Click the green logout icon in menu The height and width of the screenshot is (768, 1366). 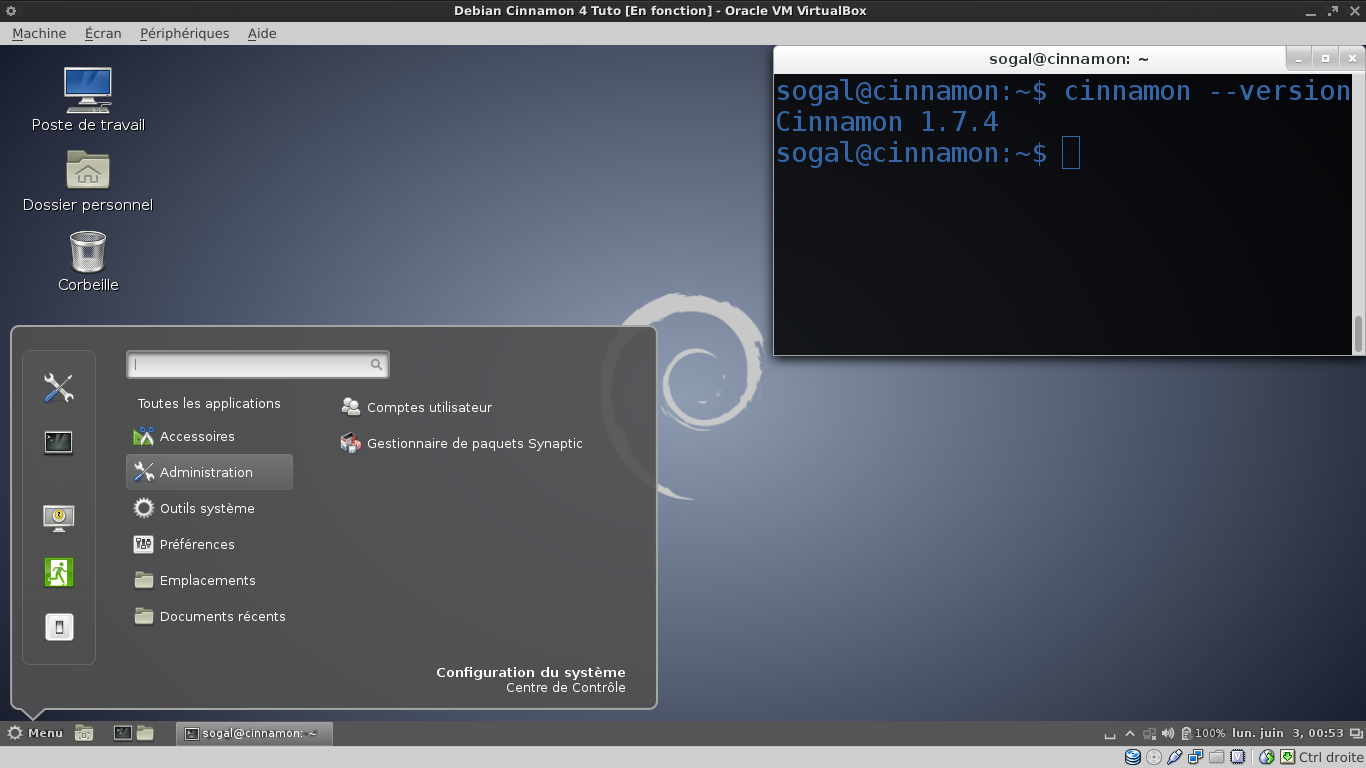[x=59, y=573]
